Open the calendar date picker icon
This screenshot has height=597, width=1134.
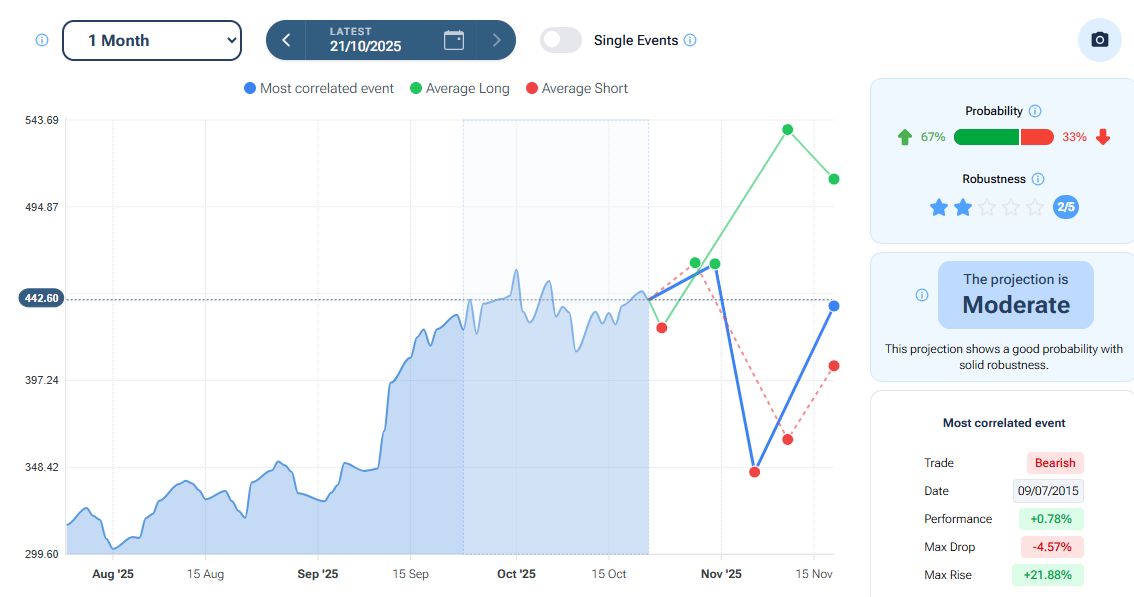click(454, 40)
